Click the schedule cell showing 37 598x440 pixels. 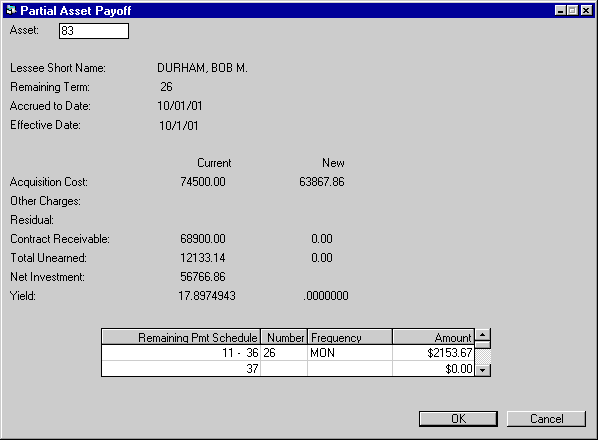tap(181, 369)
